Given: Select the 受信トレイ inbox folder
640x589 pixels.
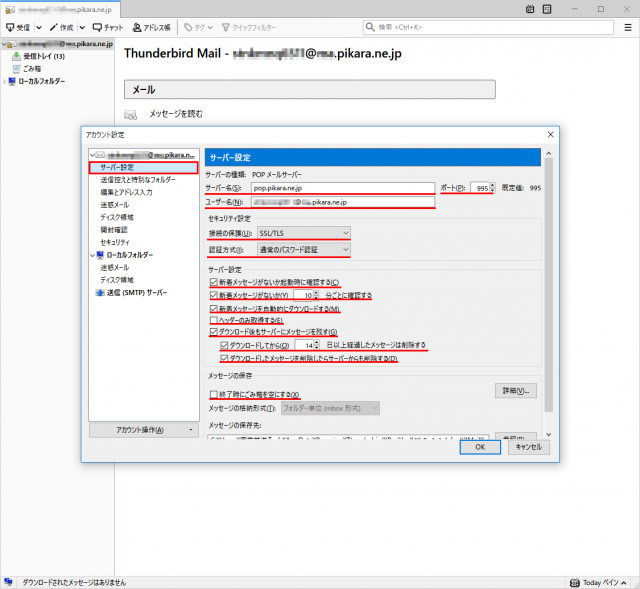Looking at the screenshot, I should click(x=38, y=57).
